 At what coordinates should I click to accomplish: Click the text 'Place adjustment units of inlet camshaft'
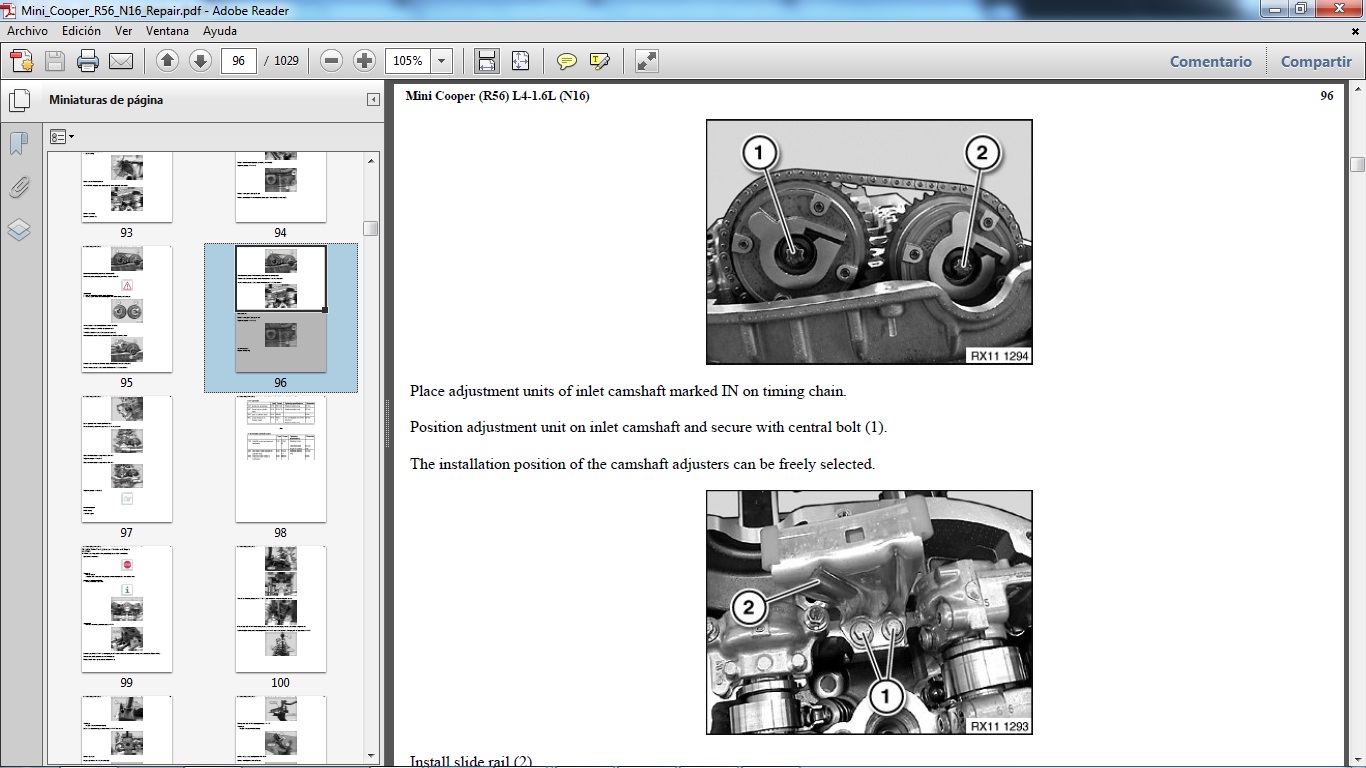(x=541, y=391)
